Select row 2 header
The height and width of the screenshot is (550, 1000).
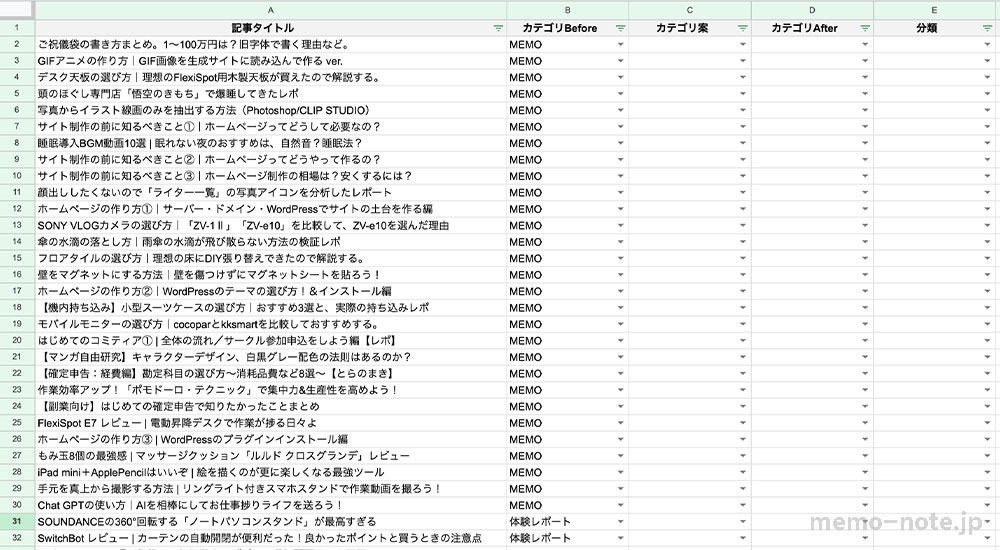[x=17, y=45]
